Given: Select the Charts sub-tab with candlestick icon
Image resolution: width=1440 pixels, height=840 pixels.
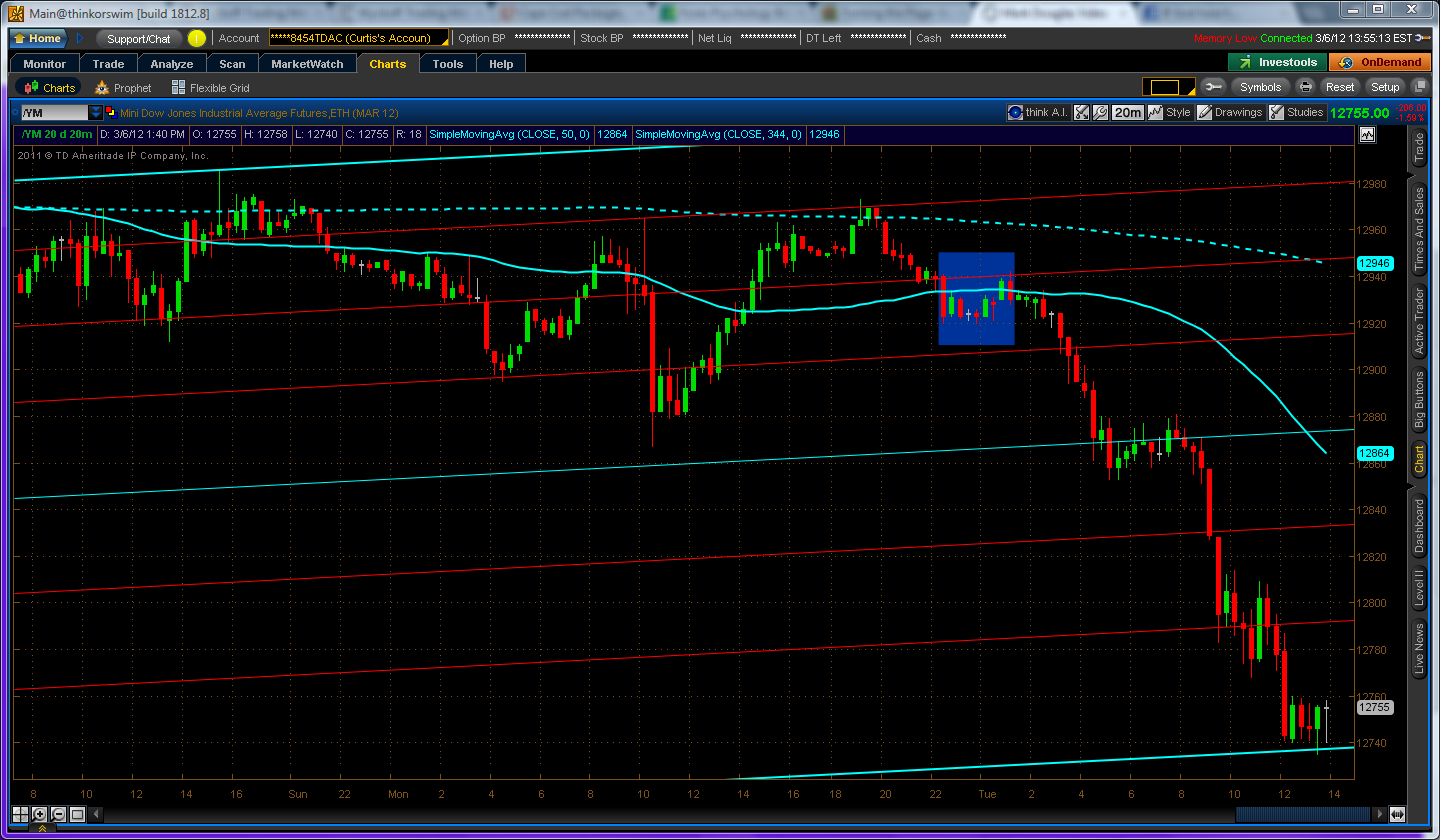Looking at the screenshot, I should click(49, 88).
